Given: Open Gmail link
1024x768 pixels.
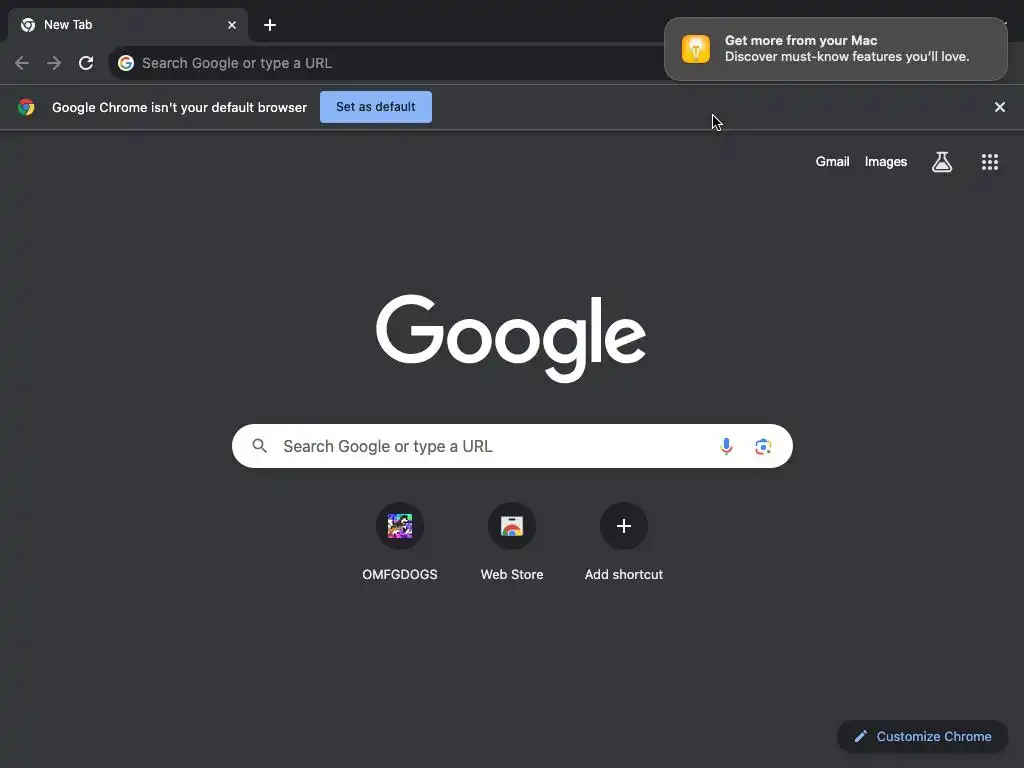Looking at the screenshot, I should (832, 161).
